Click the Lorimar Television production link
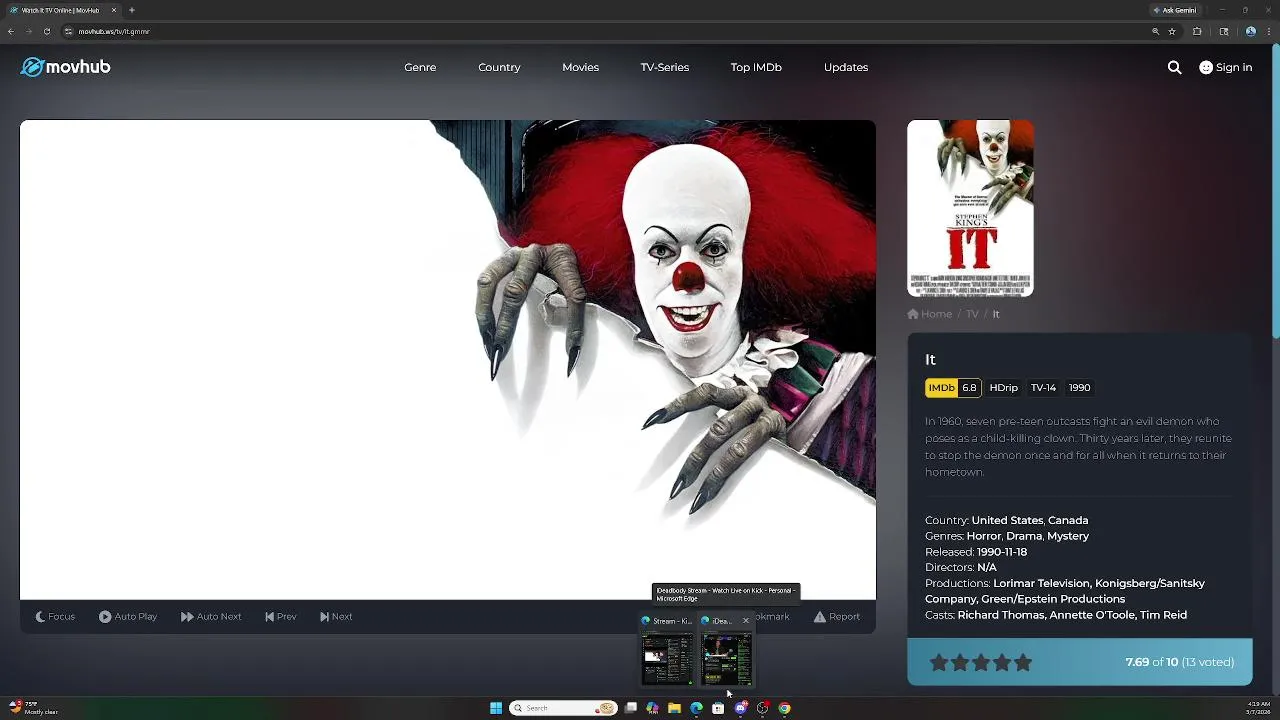 (1041, 583)
